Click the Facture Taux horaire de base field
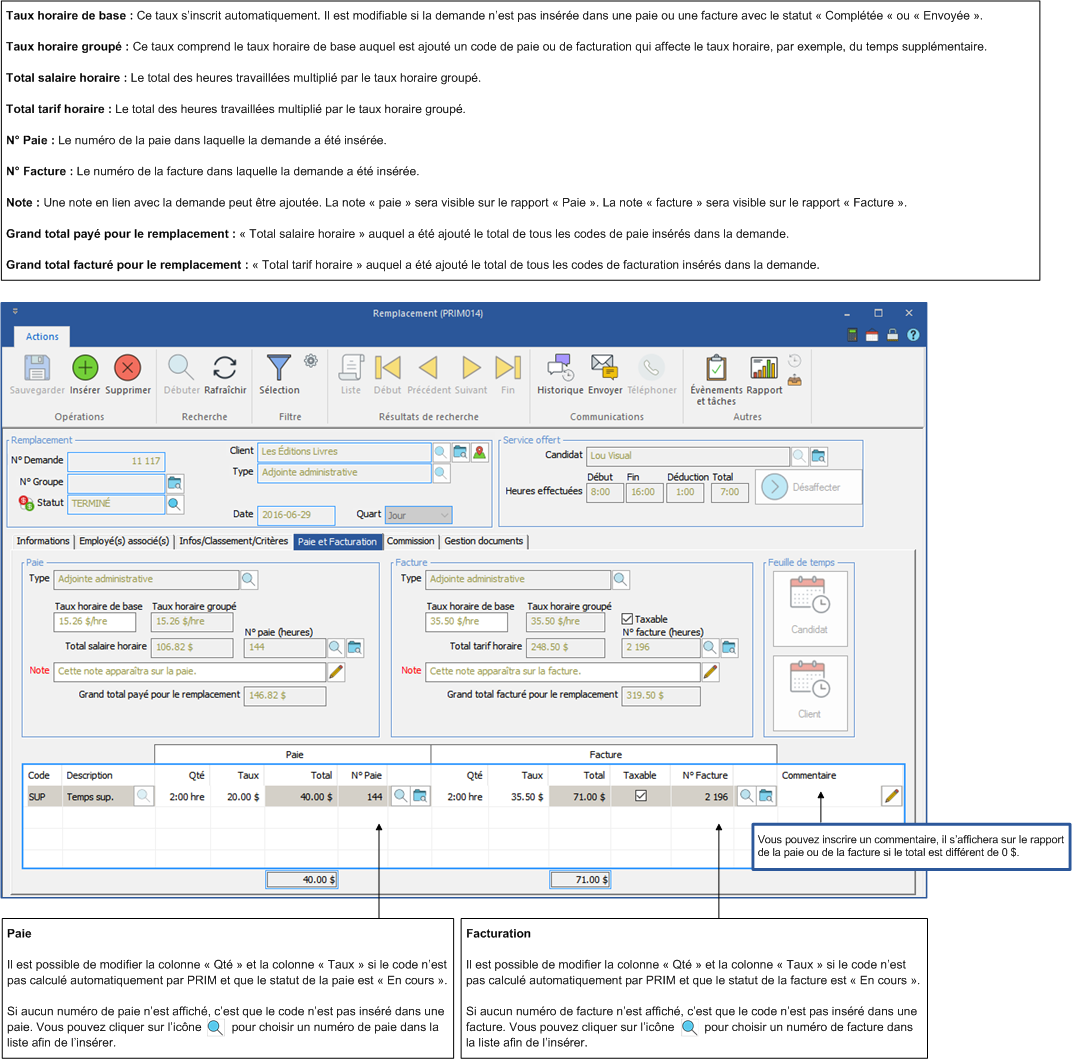 466,621
